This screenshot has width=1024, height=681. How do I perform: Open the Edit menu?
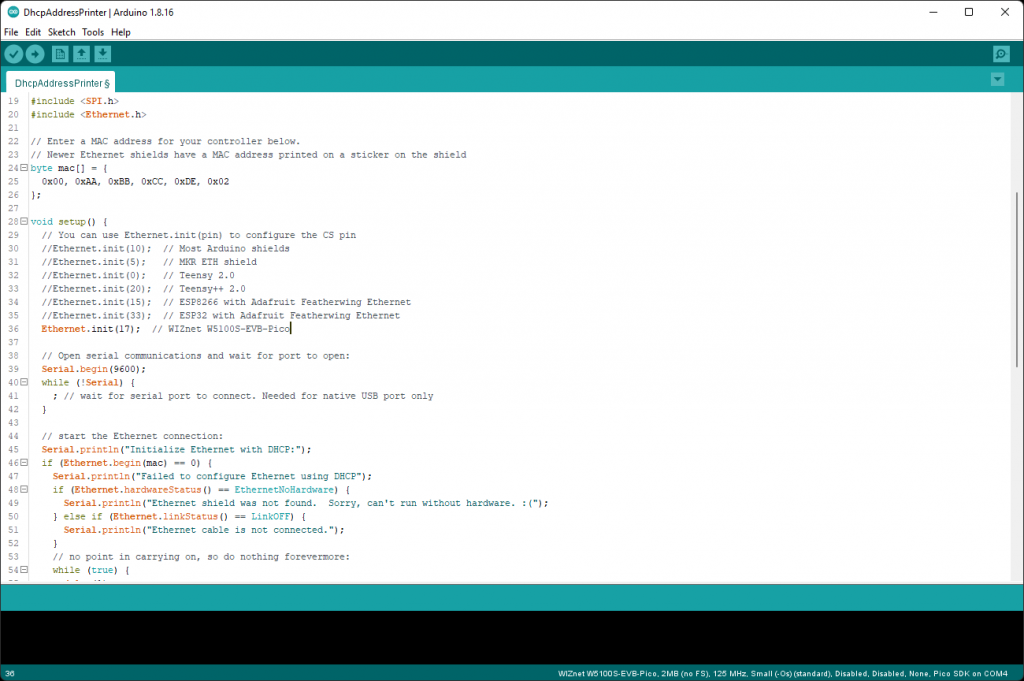coord(33,32)
